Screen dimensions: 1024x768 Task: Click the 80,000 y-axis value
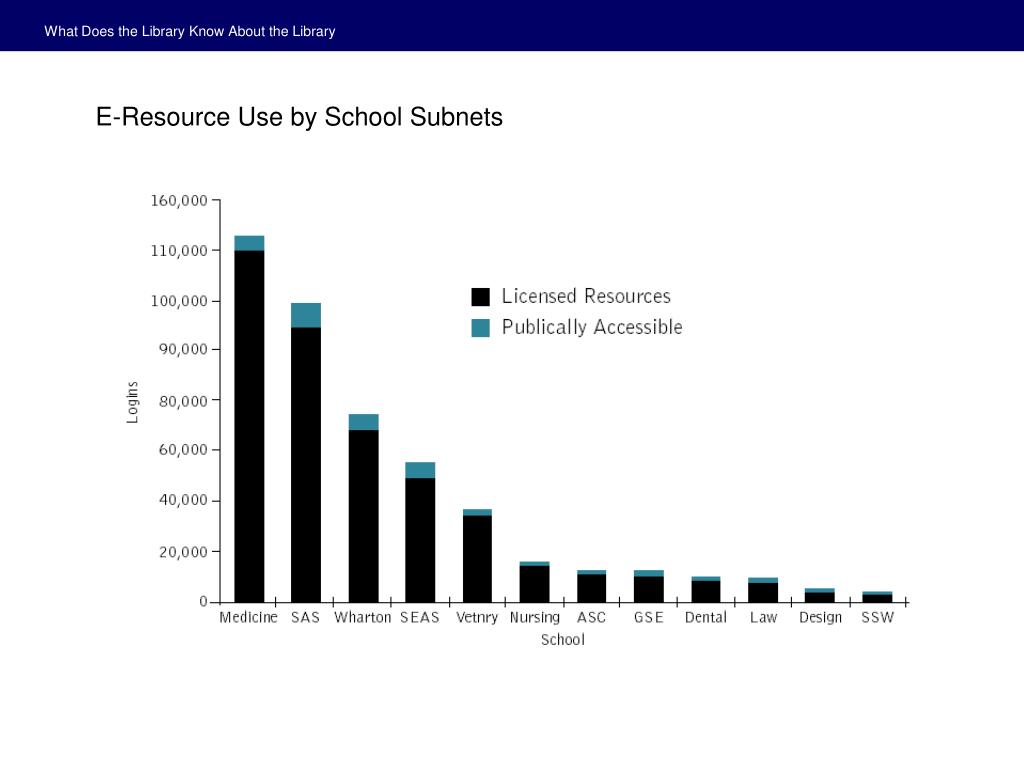pos(183,400)
